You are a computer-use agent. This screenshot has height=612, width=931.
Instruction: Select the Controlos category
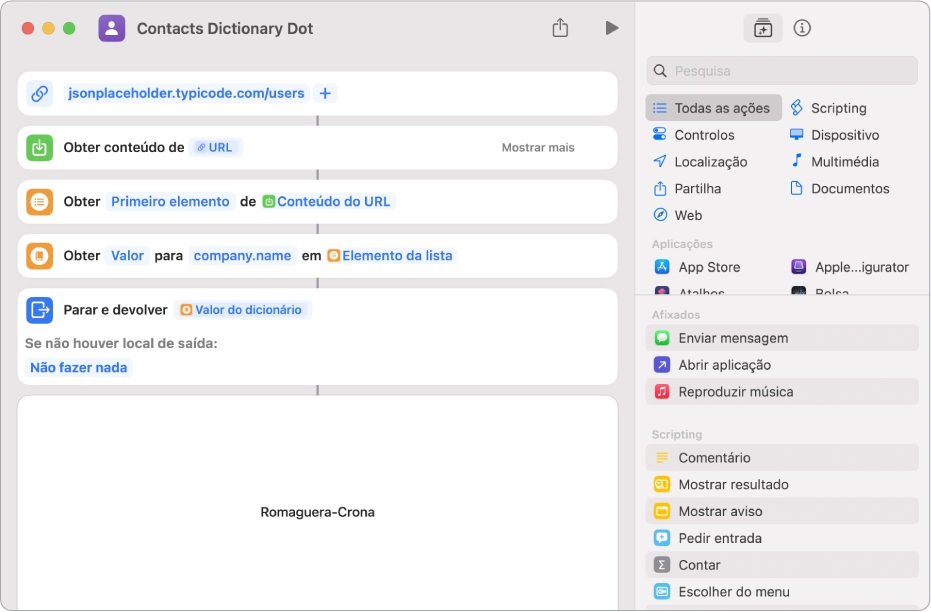click(693, 135)
